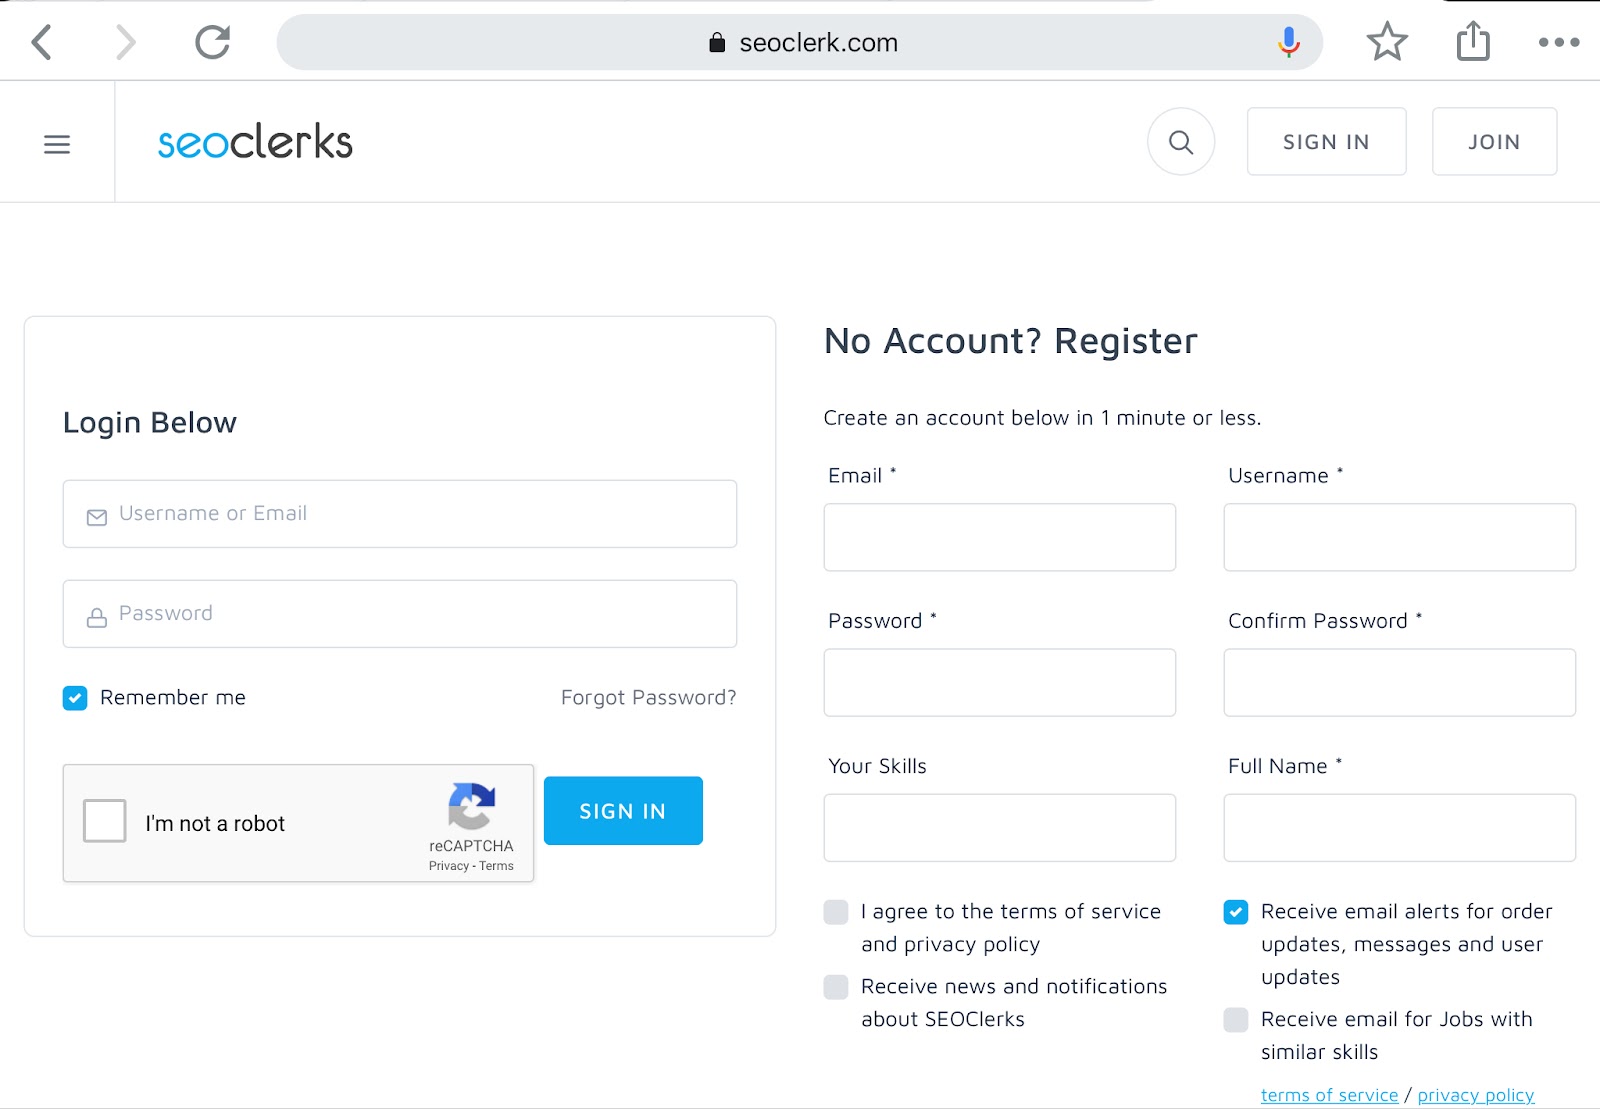Reload the page
Viewport: 1600px width, 1109px height.
(212, 42)
